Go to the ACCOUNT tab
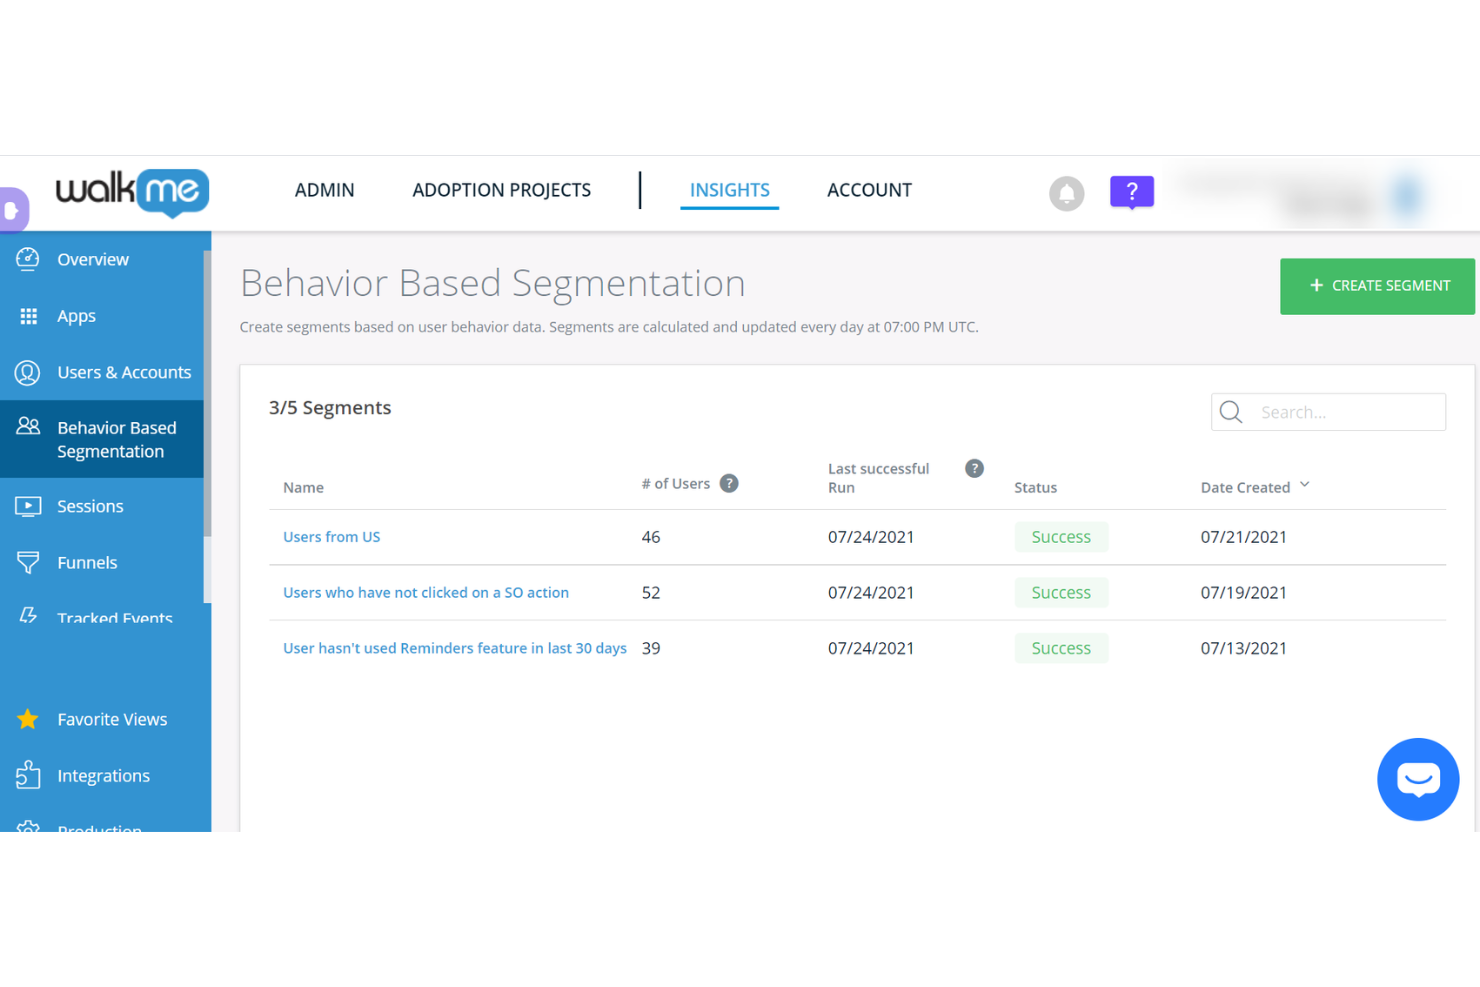1480x987 pixels. point(869,190)
